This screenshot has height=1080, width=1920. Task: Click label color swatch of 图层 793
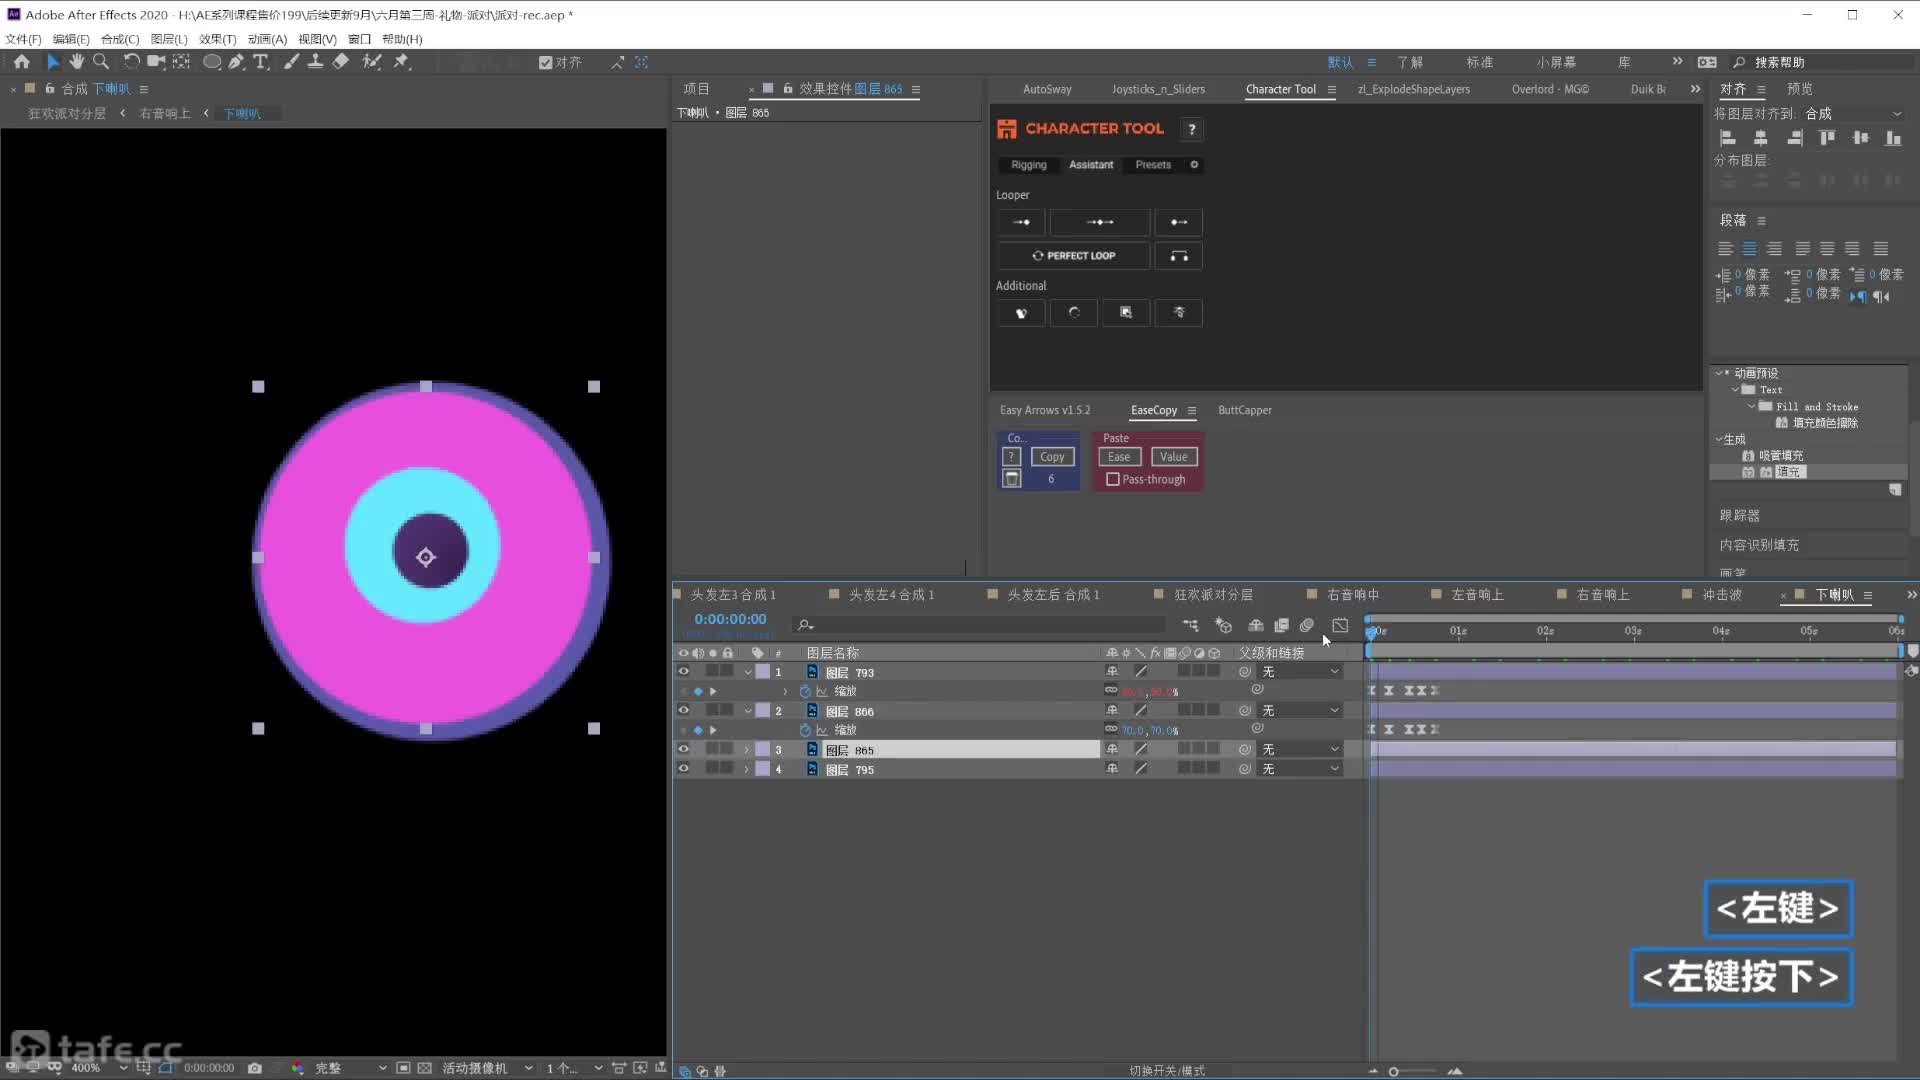pyautogui.click(x=763, y=672)
